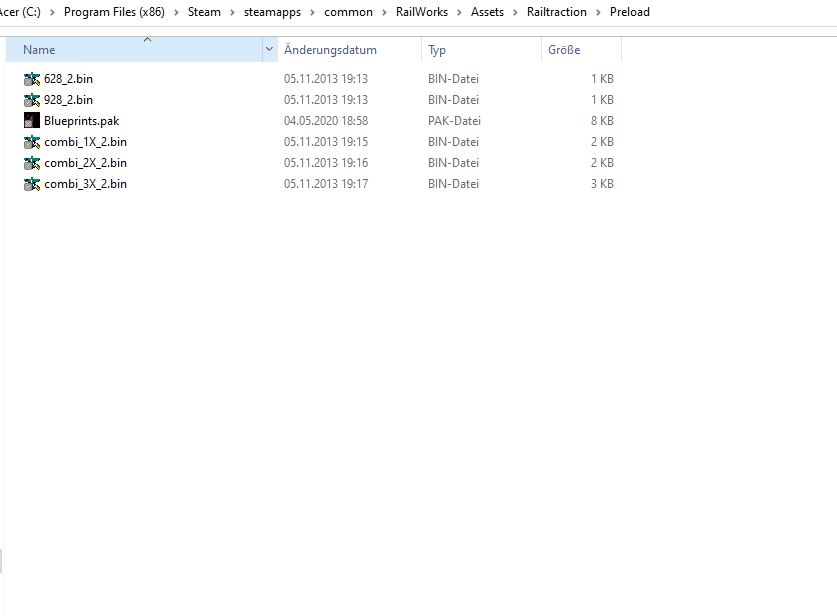Click the Blueprints.pak date 04.05.2020 18:58

coord(326,121)
